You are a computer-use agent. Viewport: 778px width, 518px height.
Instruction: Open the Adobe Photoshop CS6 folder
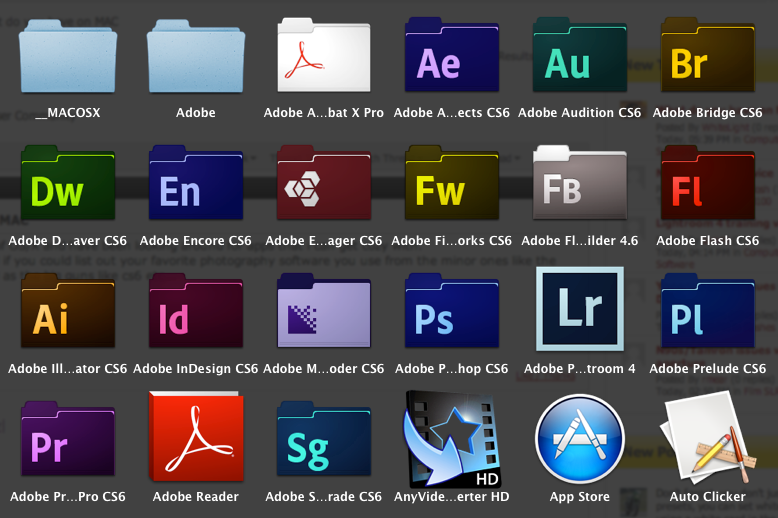[x=451, y=315]
